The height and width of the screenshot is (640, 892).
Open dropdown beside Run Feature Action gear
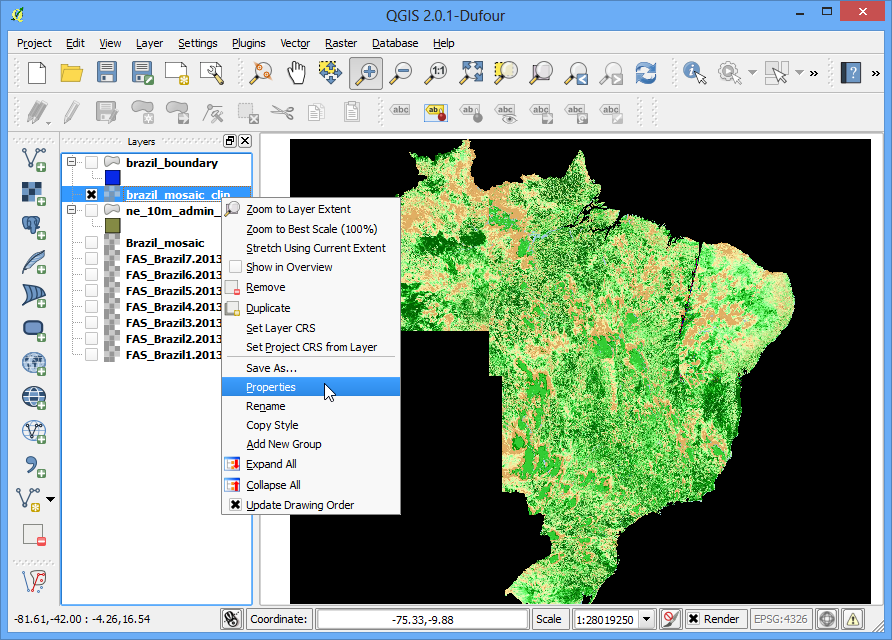pyautogui.click(x=752, y=73)
